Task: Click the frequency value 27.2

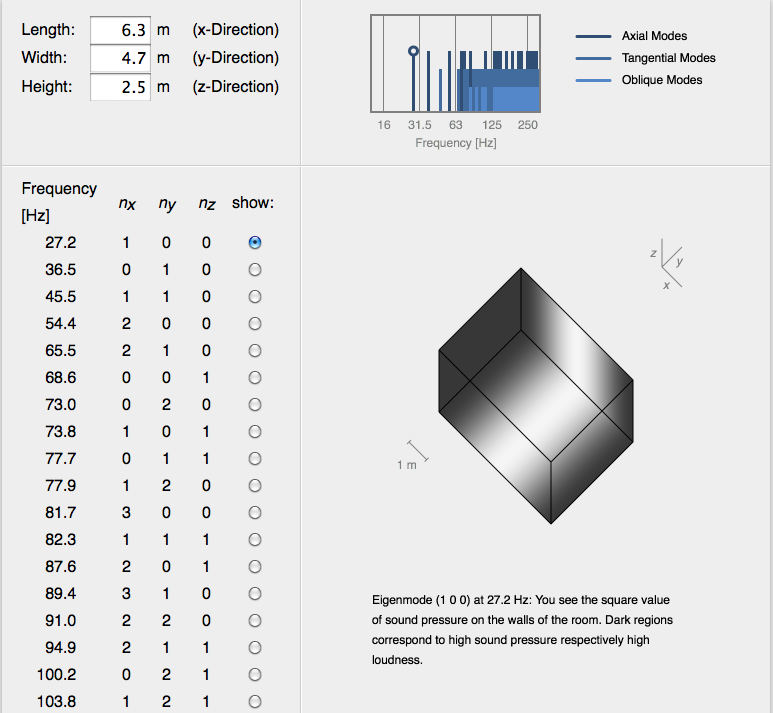Action: point(61,243)
